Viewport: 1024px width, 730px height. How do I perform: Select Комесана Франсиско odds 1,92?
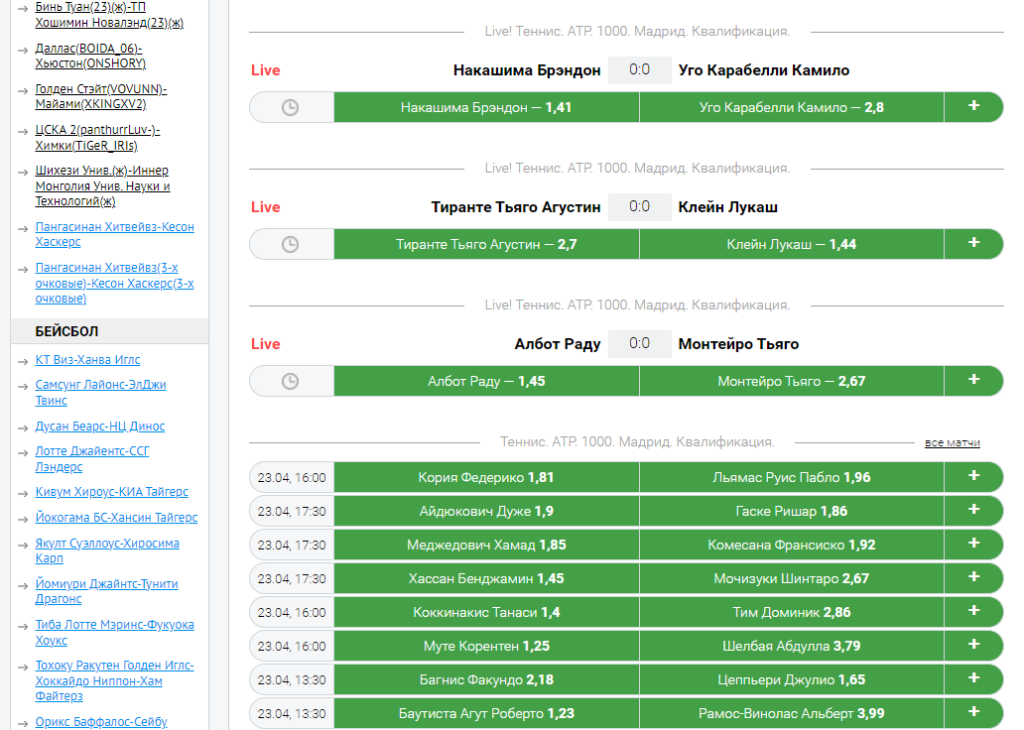pos(792,545)
